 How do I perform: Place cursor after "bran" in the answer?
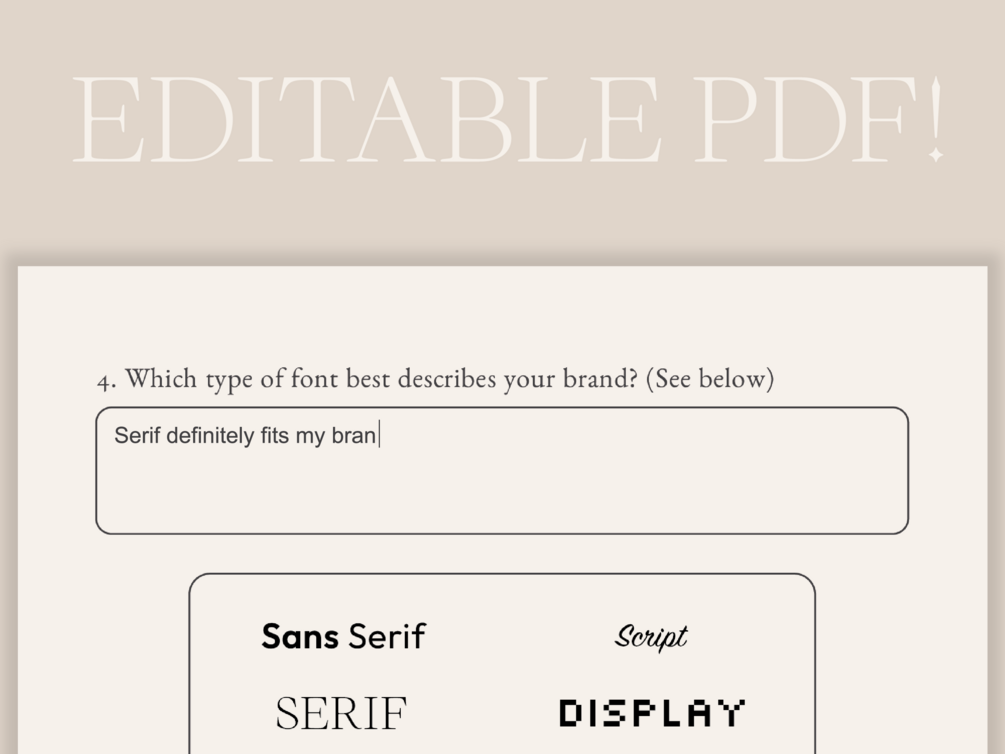point(378,436)
